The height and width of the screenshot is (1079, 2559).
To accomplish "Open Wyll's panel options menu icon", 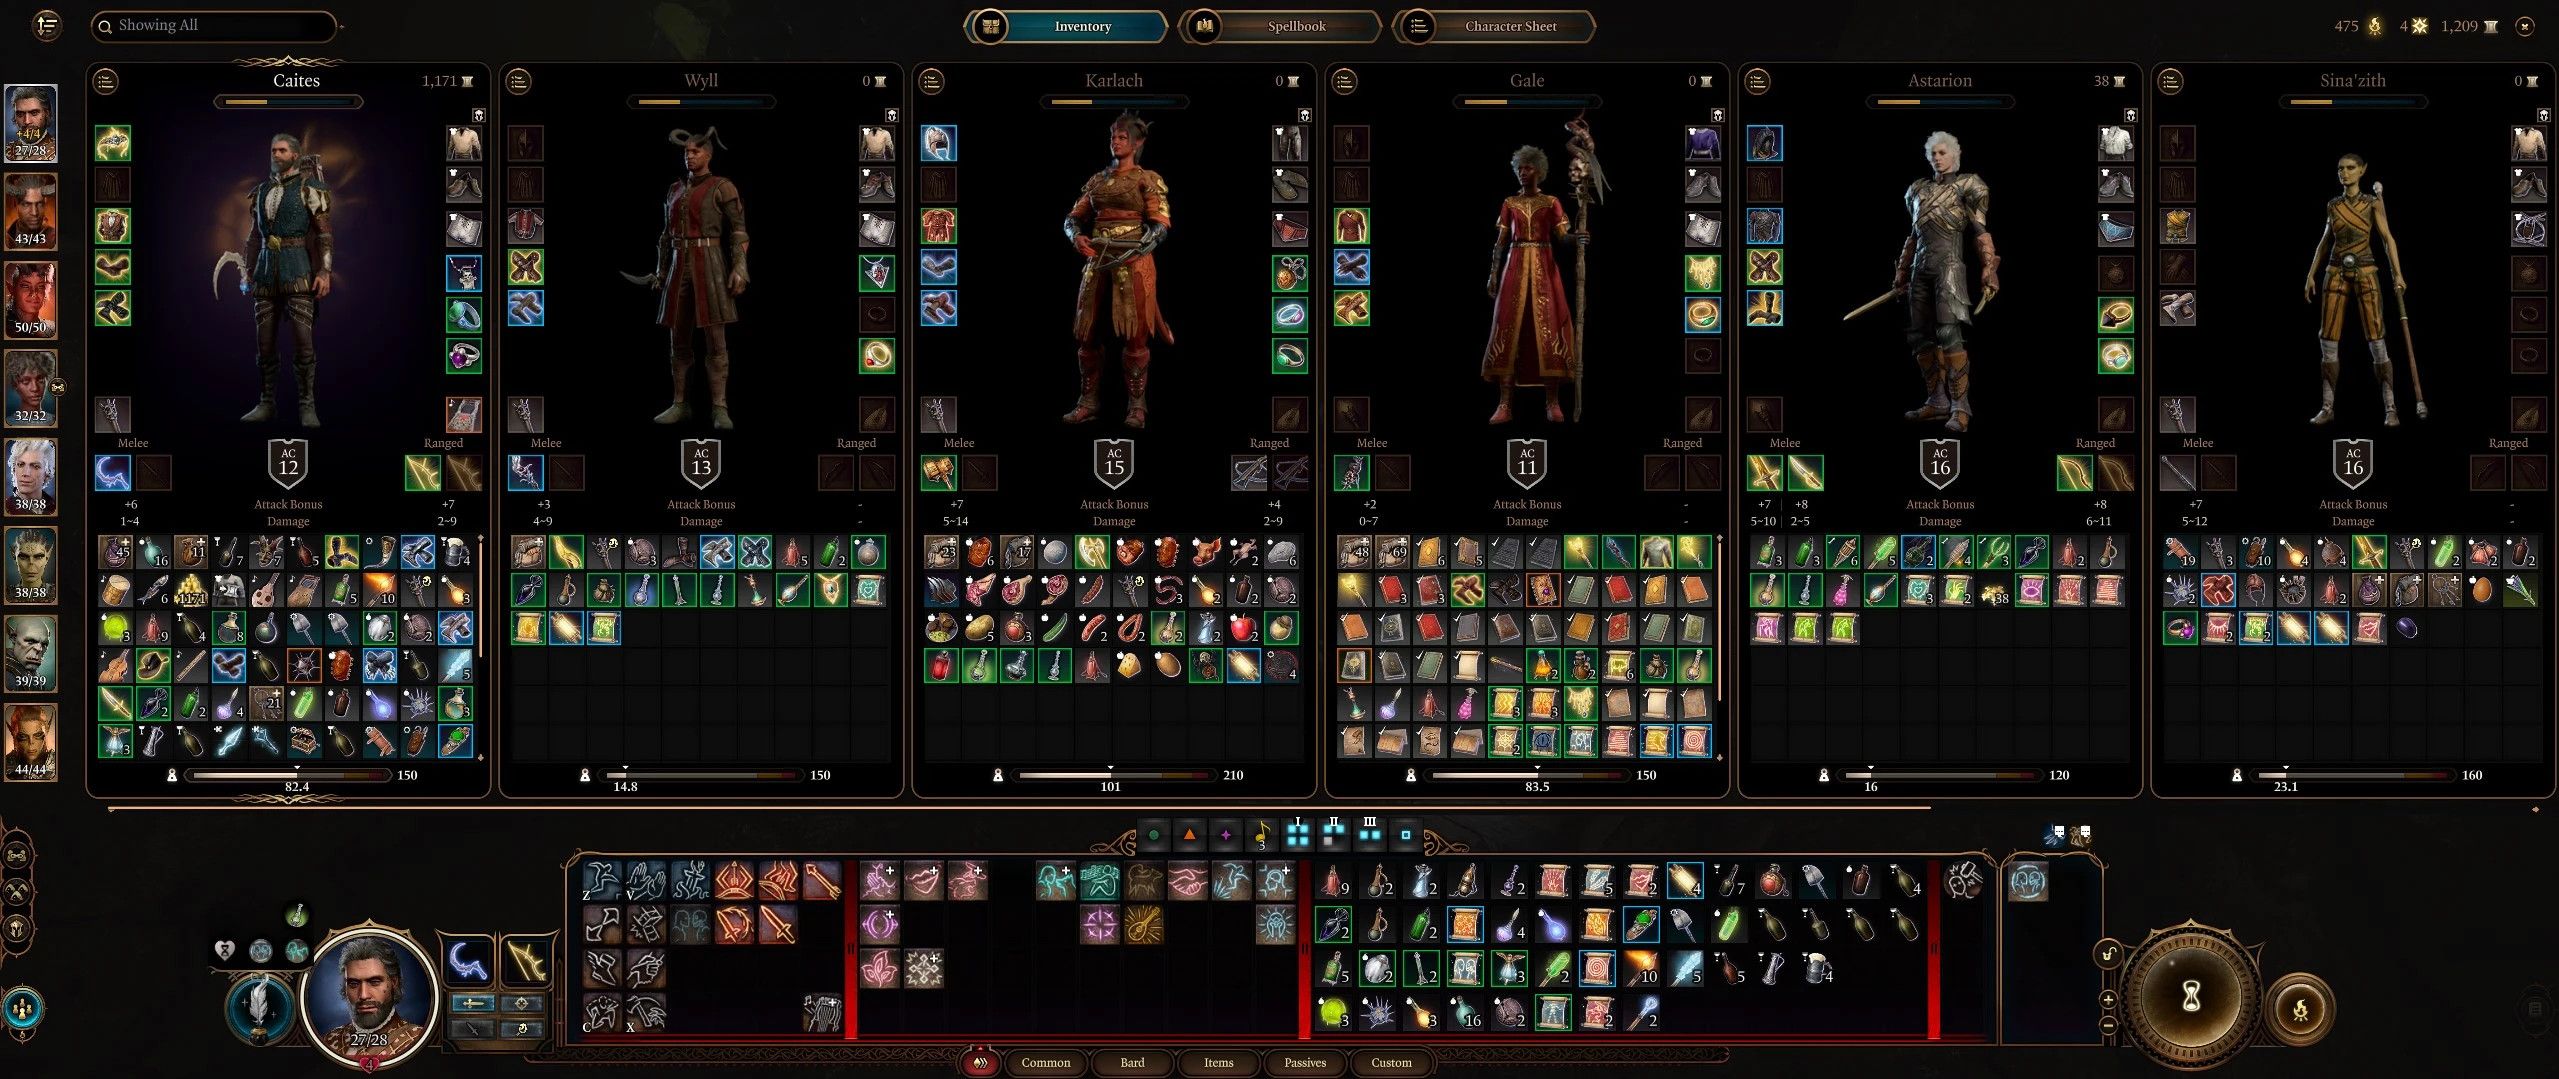I will (519, 81).
